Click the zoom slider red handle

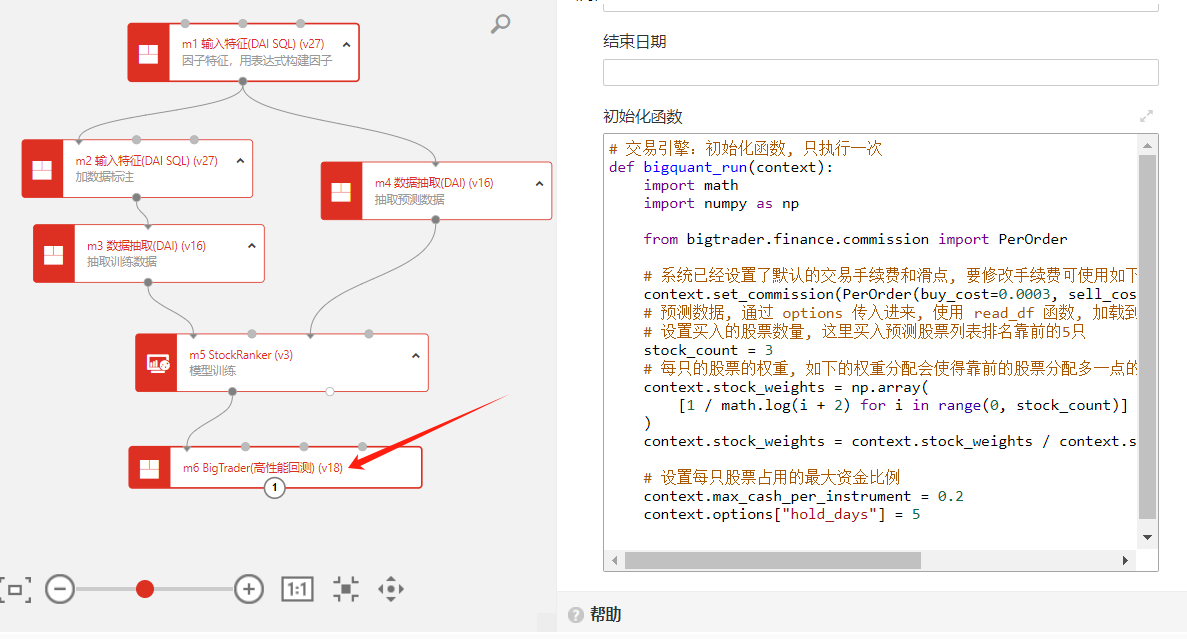(145, 589)
